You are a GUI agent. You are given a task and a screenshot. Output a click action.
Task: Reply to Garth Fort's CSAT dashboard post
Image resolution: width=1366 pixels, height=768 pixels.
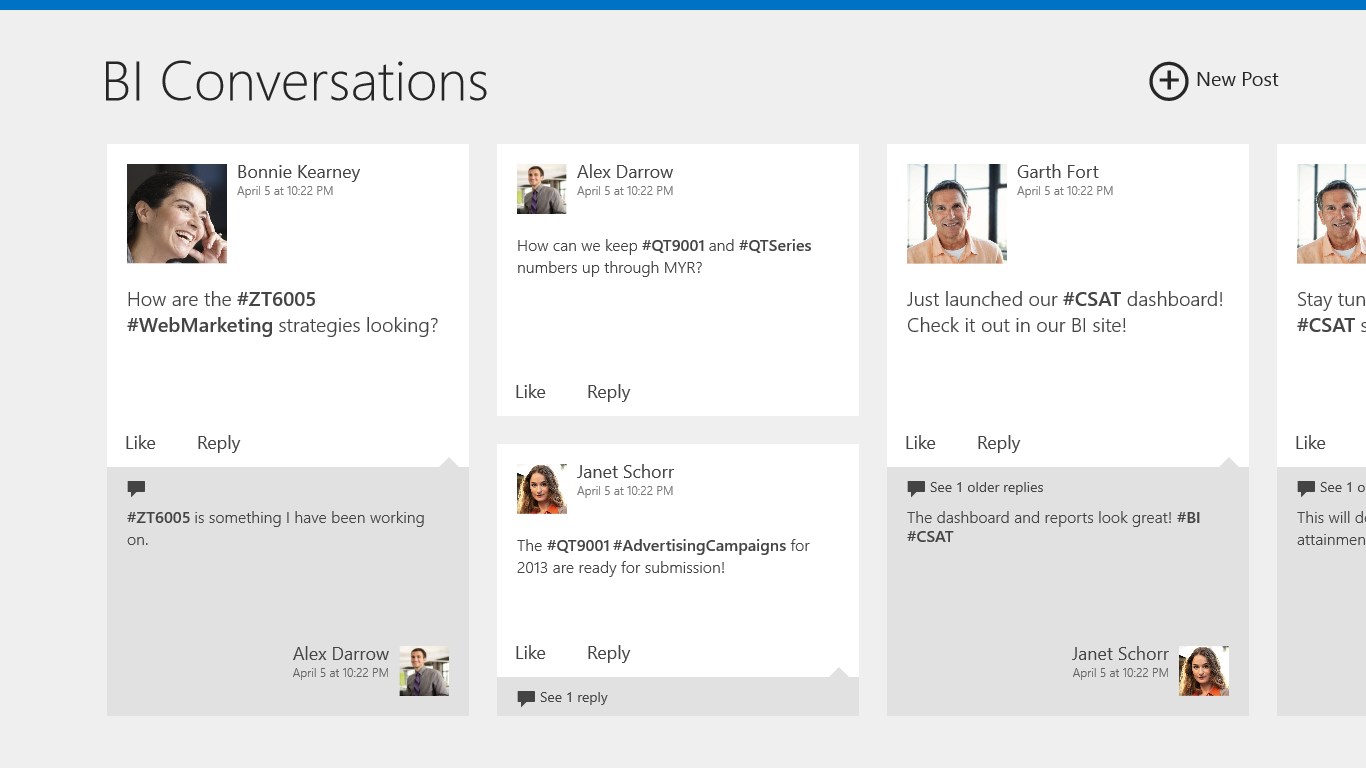coord(998,443)
